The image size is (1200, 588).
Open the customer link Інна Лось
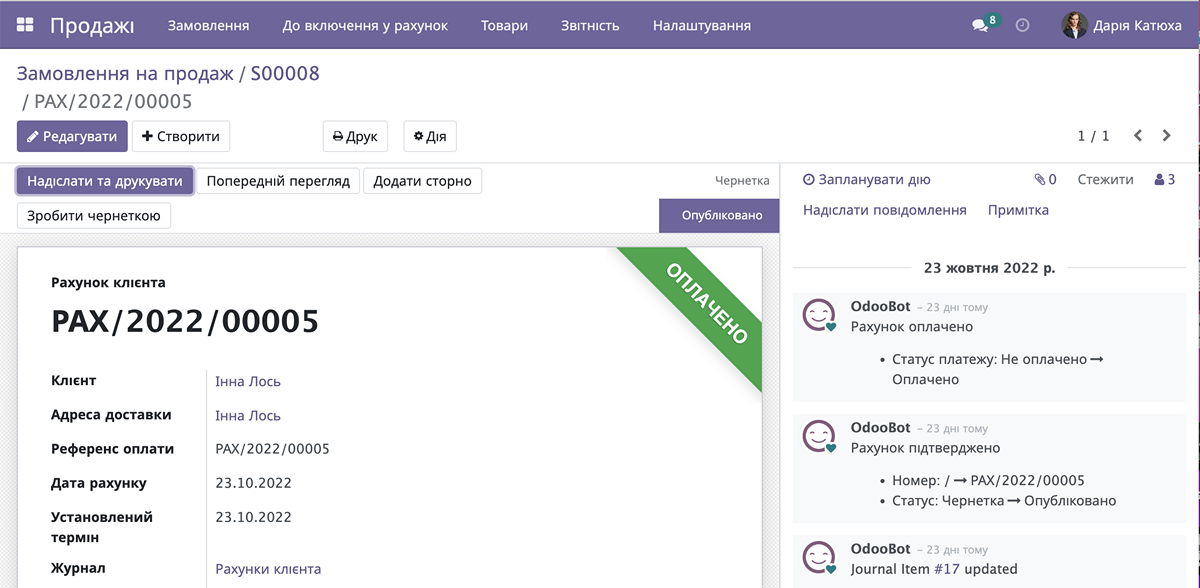(249, 382)
